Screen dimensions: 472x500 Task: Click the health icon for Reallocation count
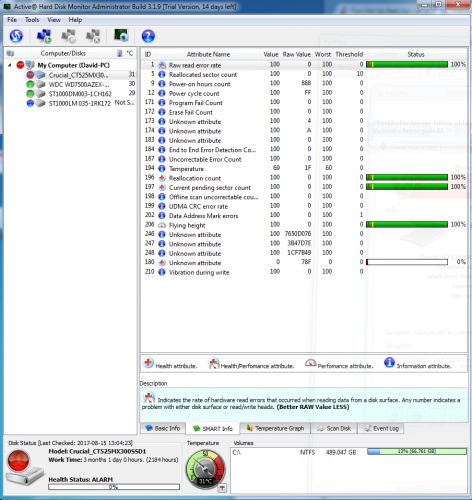(x=162, y=178)
